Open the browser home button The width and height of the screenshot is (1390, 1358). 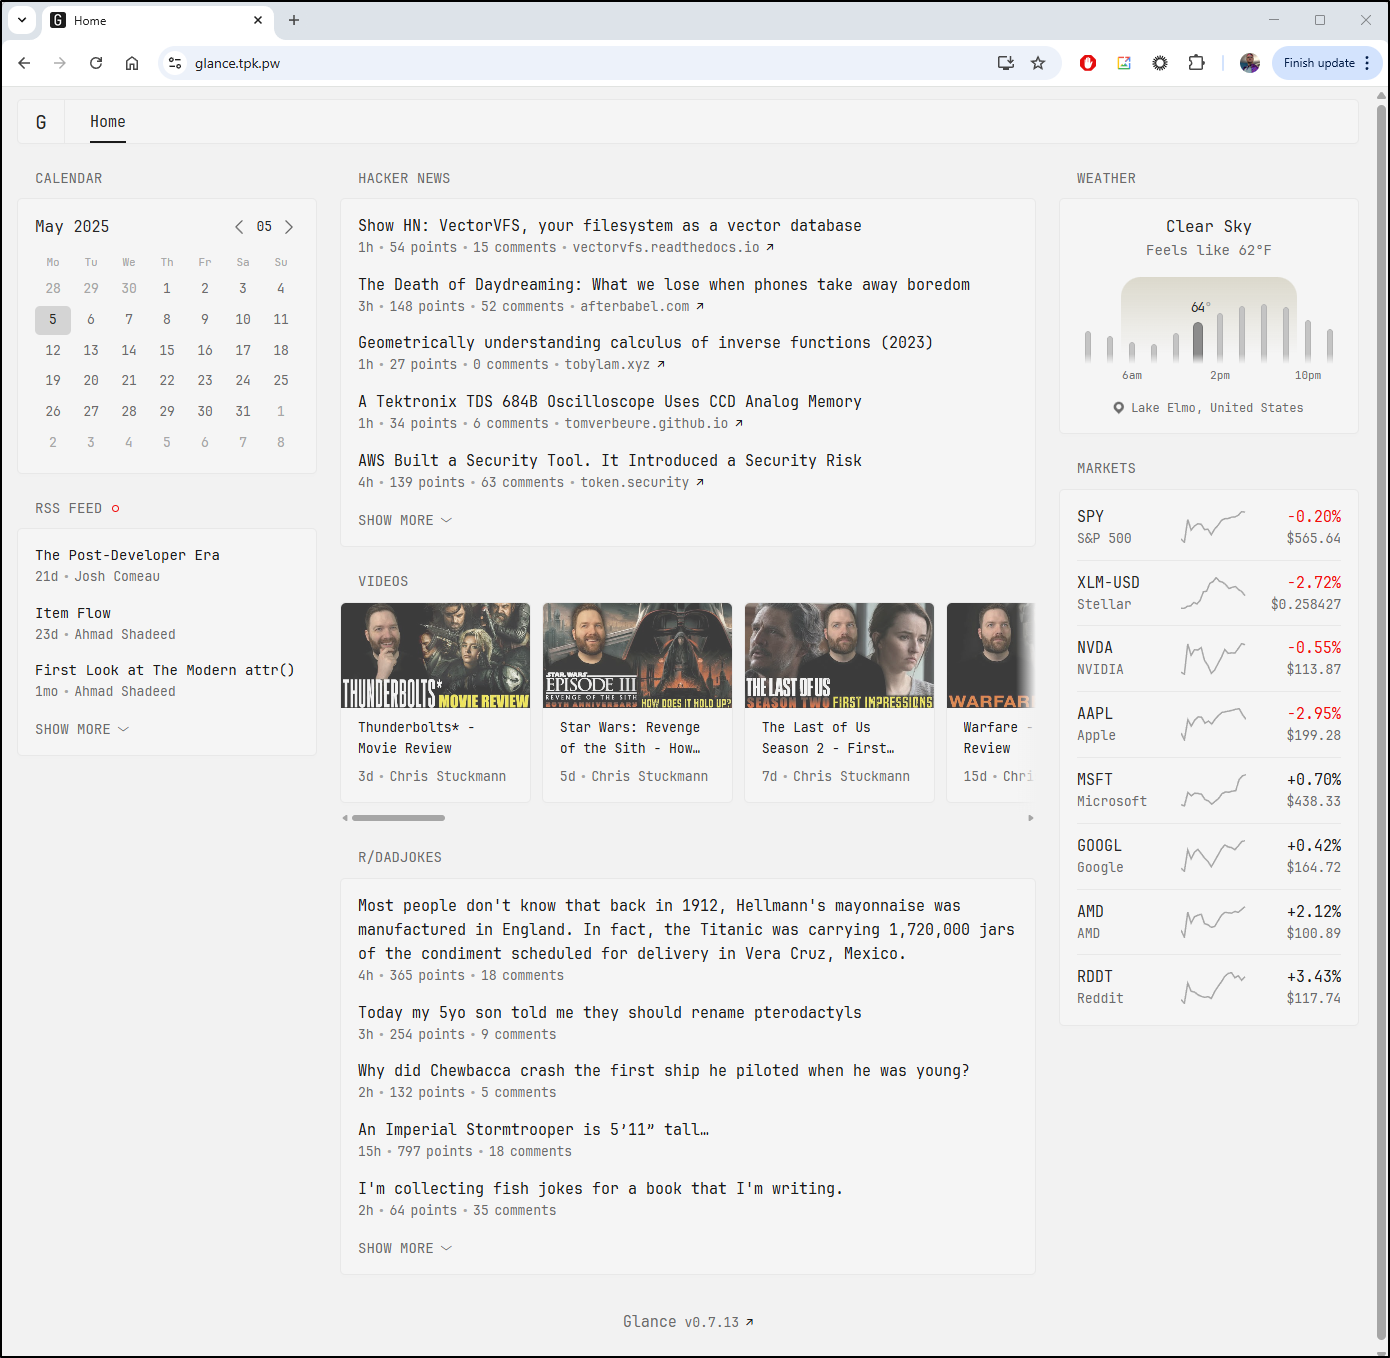coord(132,63)
